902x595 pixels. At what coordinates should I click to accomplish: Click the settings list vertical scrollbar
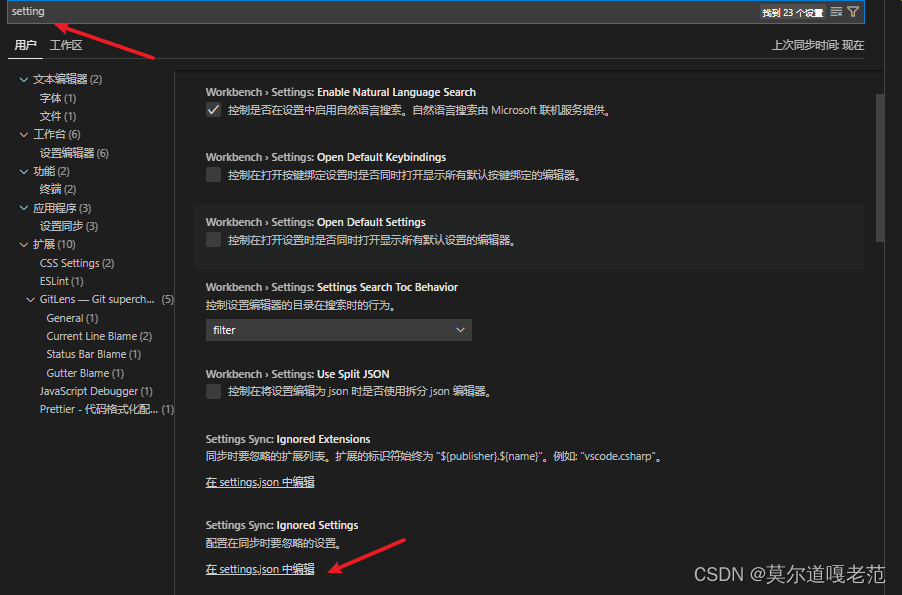880,168
